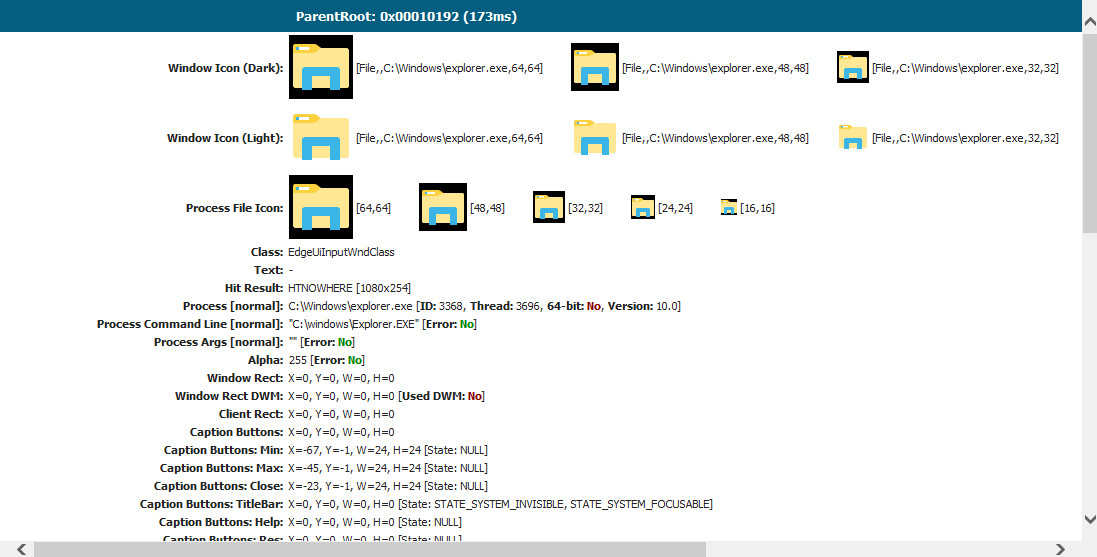This screenshot has width=1097, height=557.
Task: Click the 64x64 dark window icon
Action: pos(320,67)
